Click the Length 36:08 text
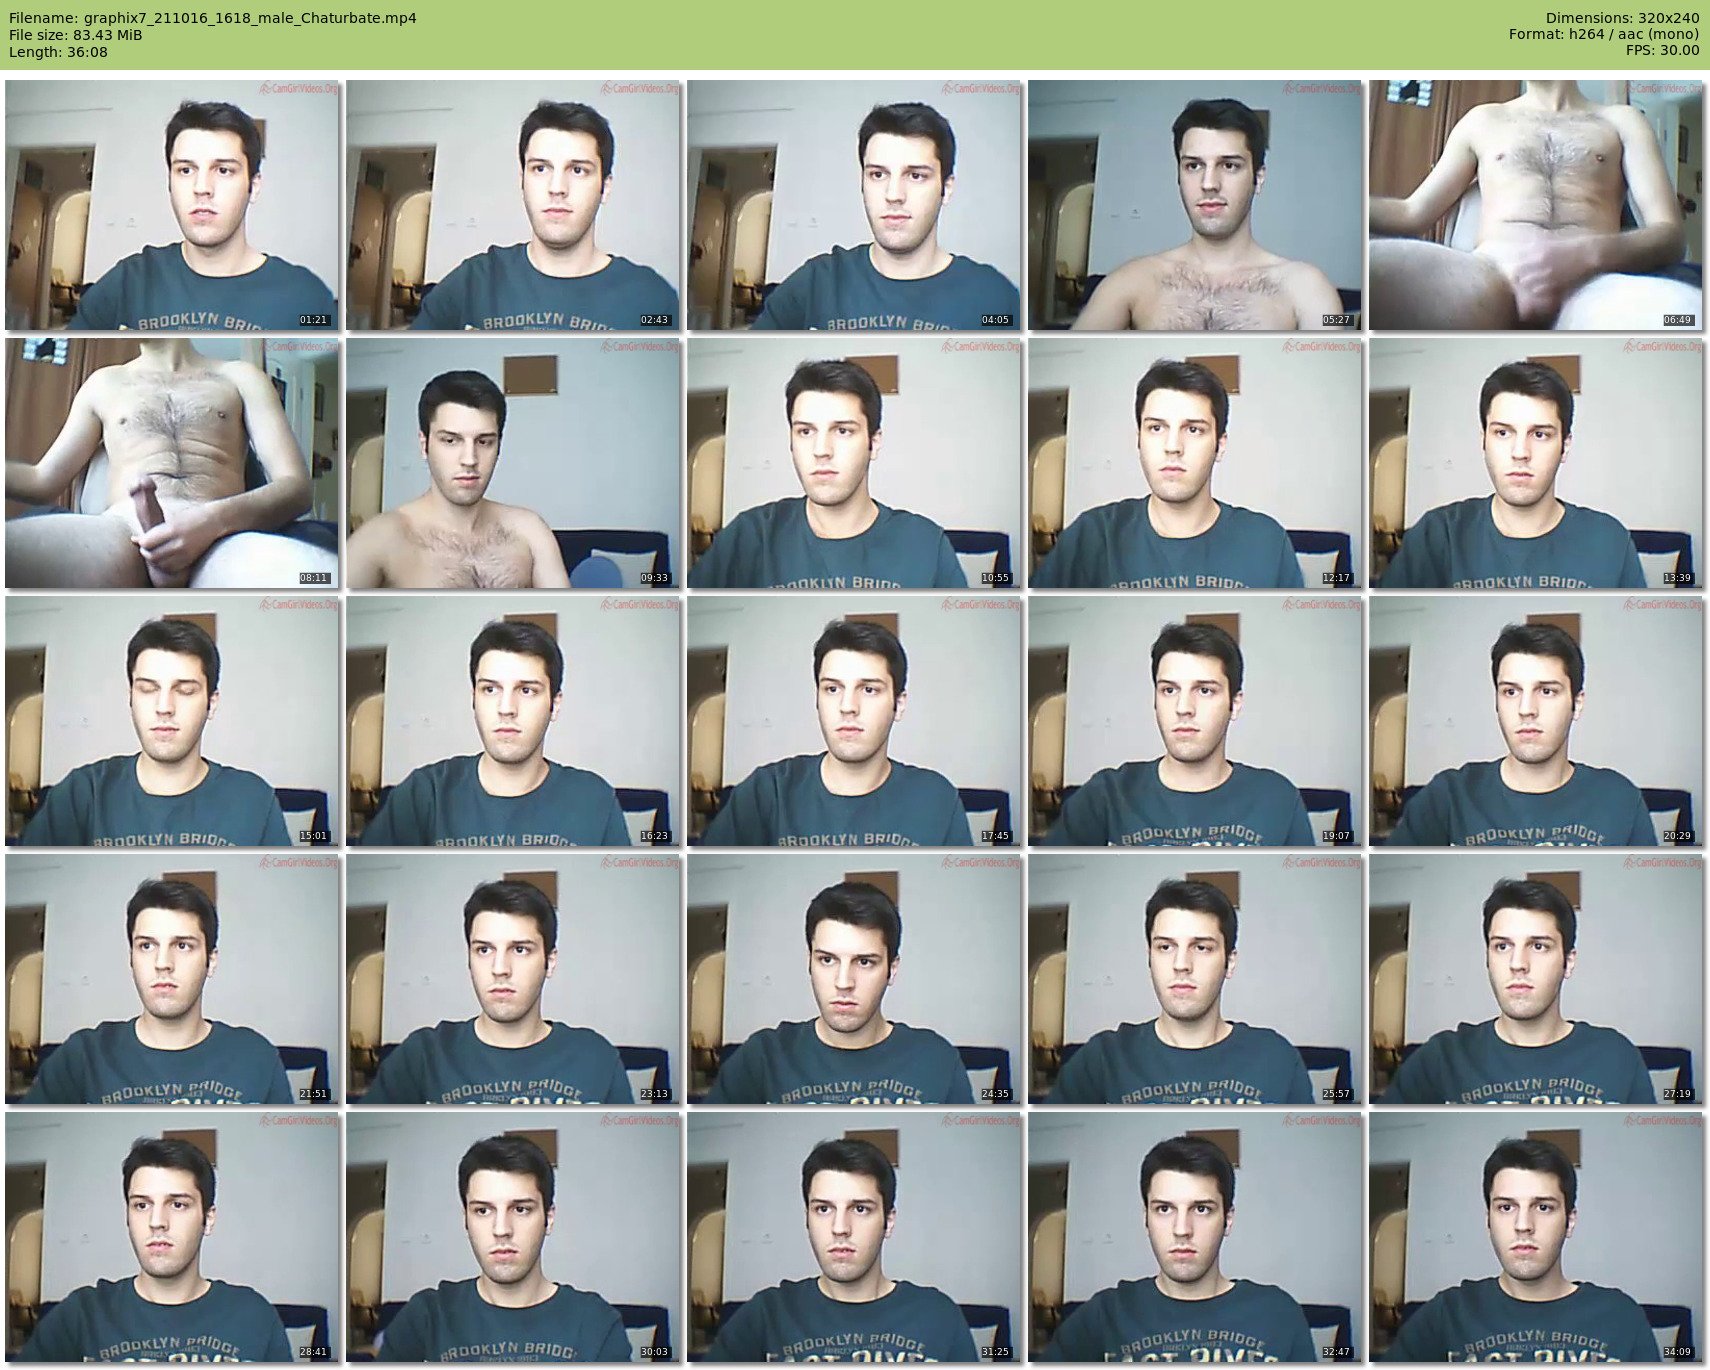 point(58,52)
